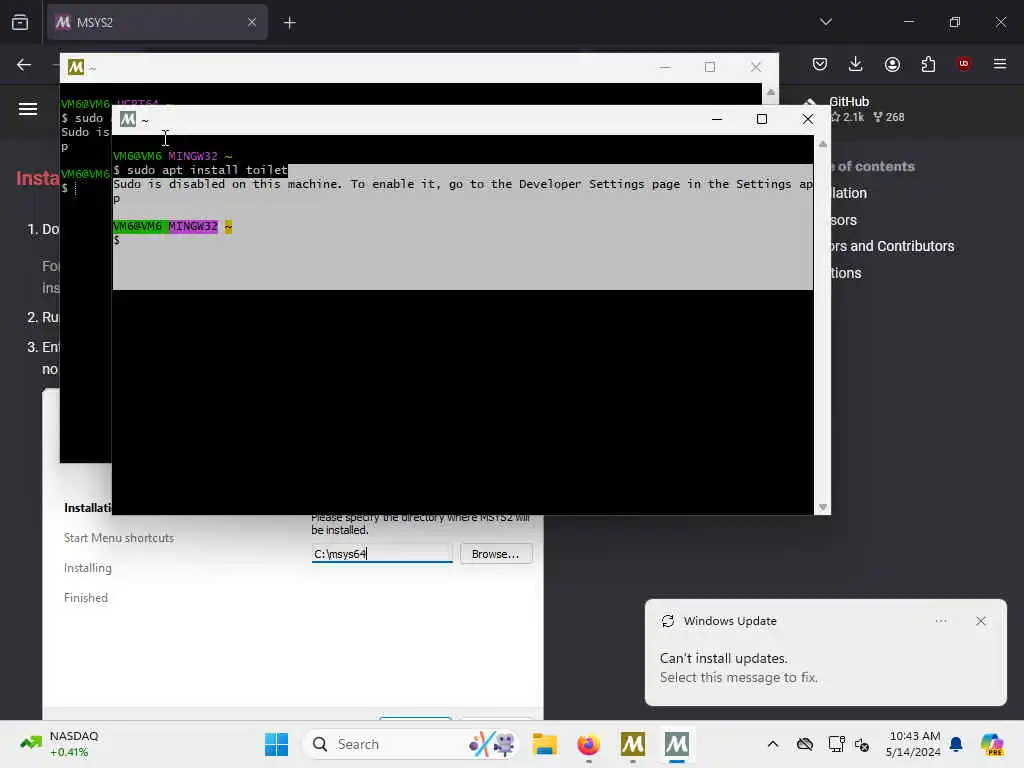Open the browser downloads icon
The width and height of the screenshot is (1024, 768).
tap(856, 64)
